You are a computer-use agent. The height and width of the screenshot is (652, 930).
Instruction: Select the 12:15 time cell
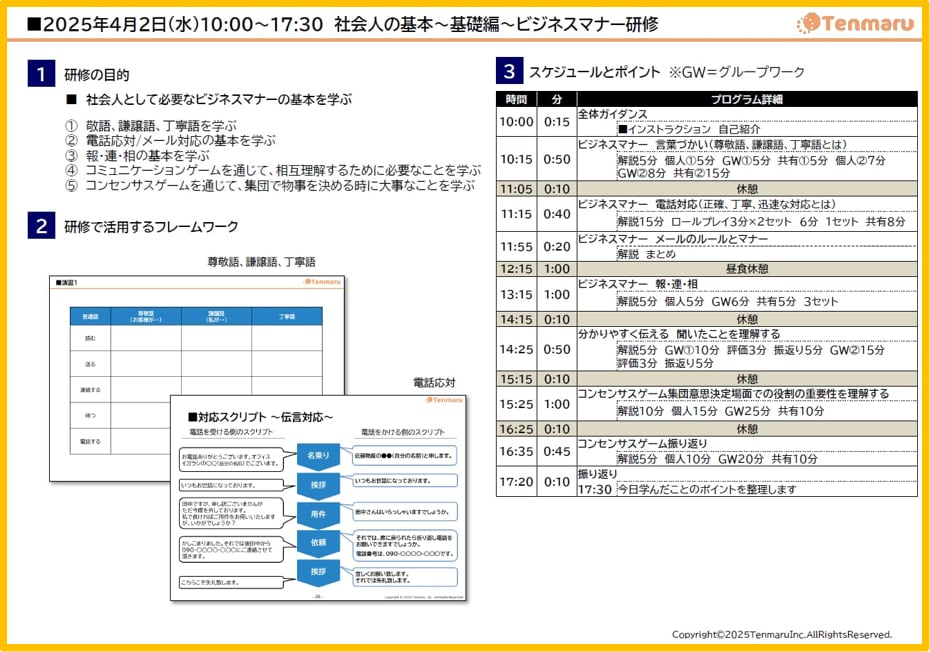pyautogui.click(x=516, y=269)
